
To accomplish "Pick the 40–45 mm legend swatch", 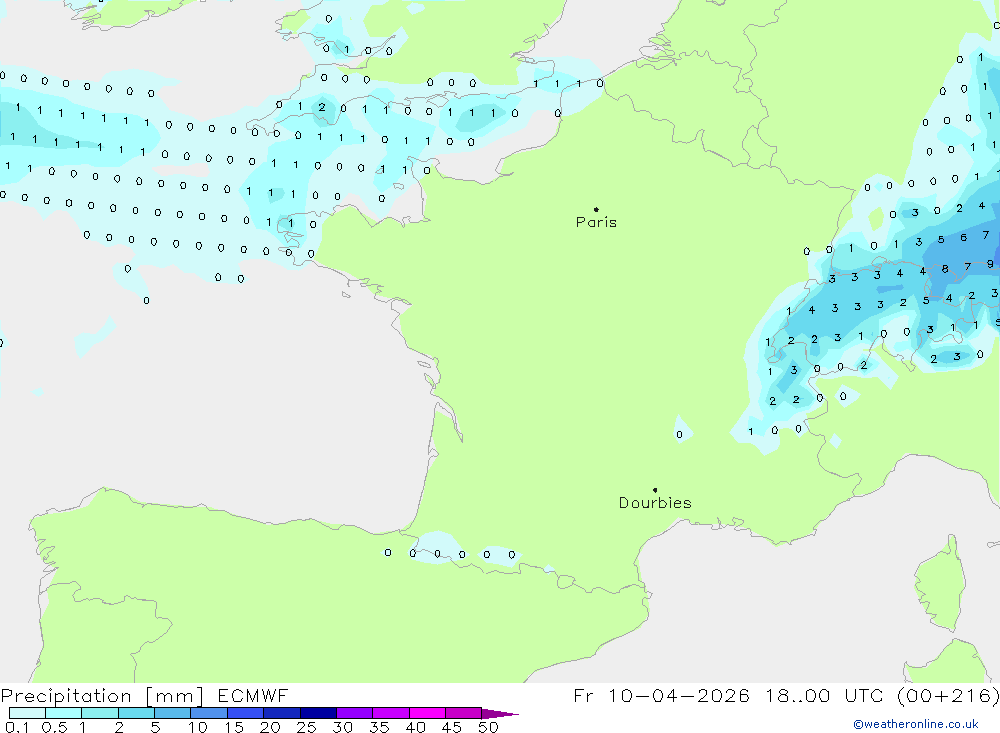I will tap(427, 713).
